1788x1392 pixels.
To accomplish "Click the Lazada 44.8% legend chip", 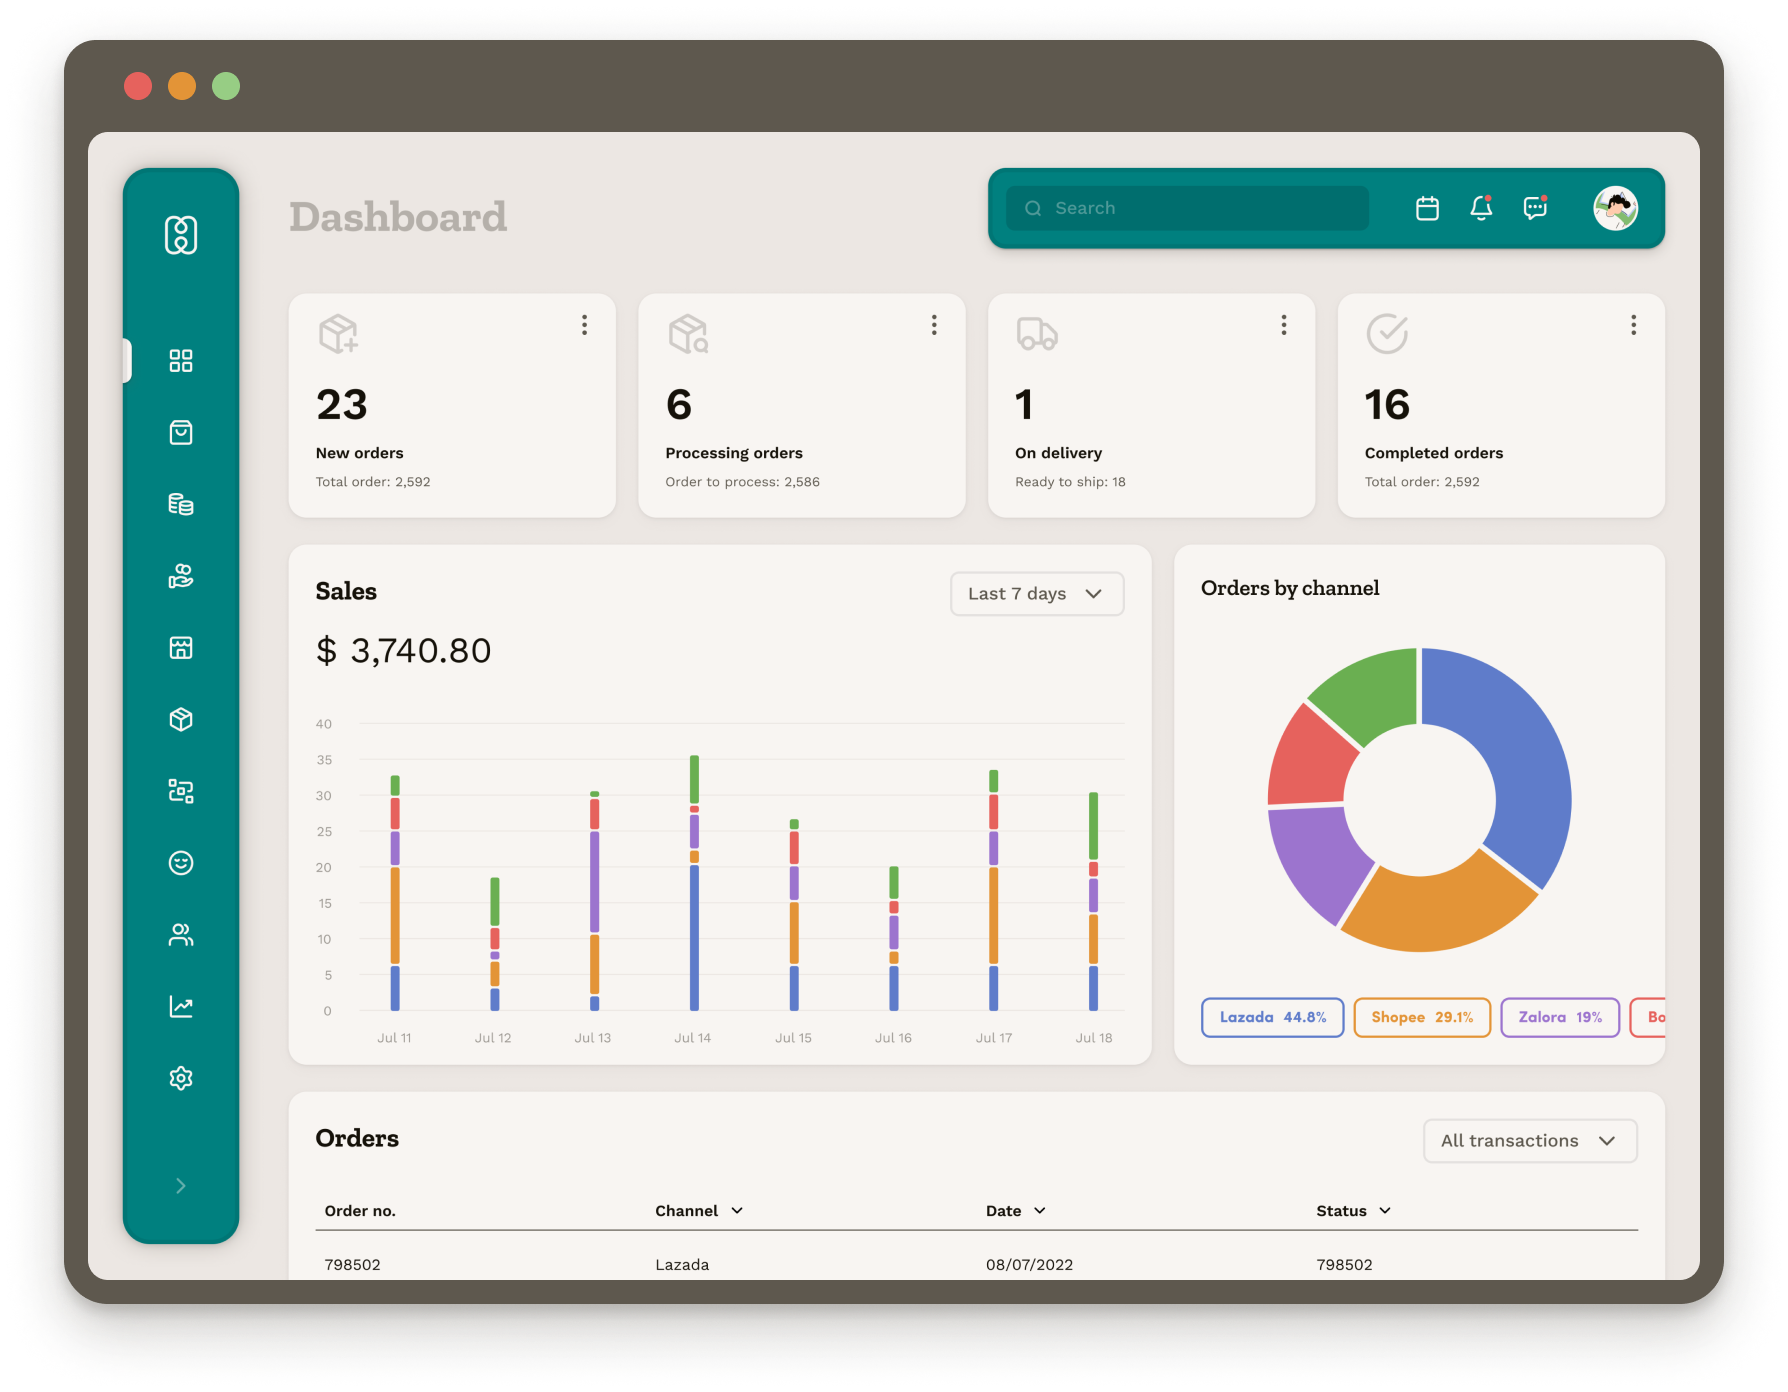I will pos(1272,1017).
